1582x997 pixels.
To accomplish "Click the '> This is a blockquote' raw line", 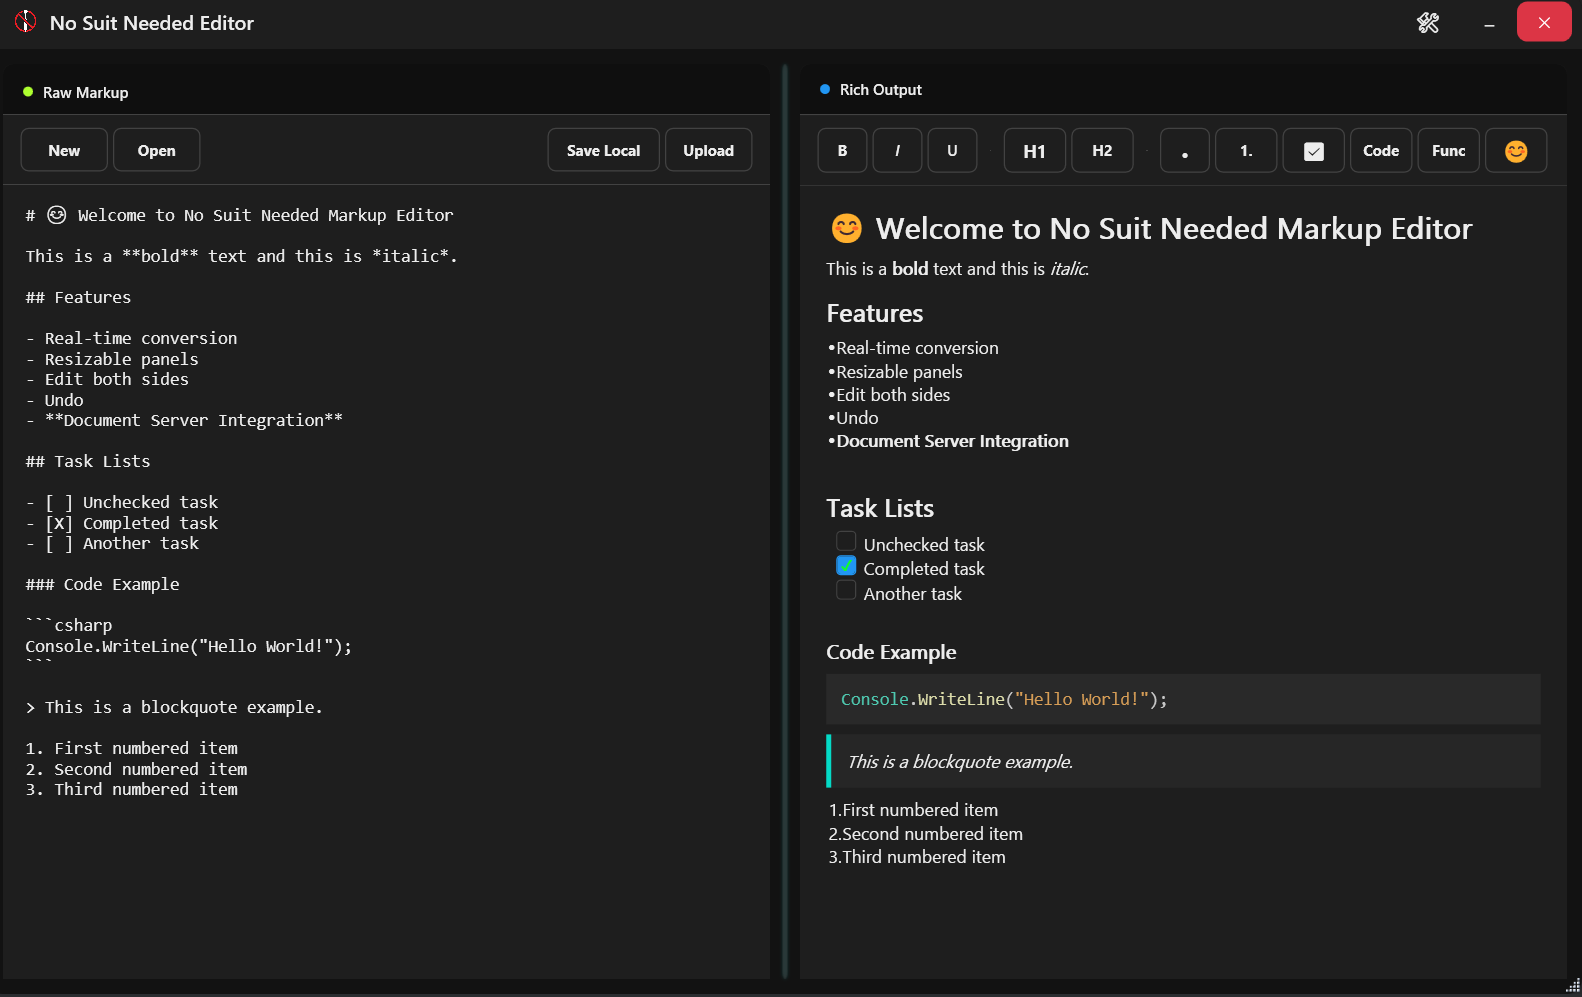I will (x=174, y=707).
